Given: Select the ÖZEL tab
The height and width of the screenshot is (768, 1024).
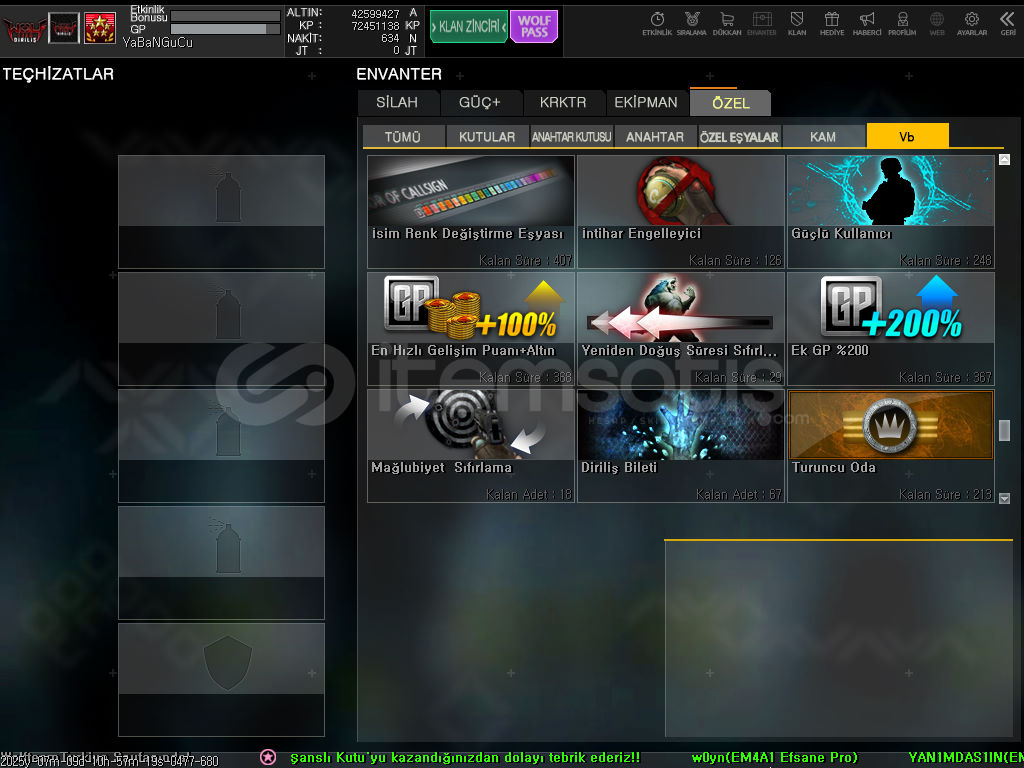Looking at the screenshot, I should [x=731, y=103].
